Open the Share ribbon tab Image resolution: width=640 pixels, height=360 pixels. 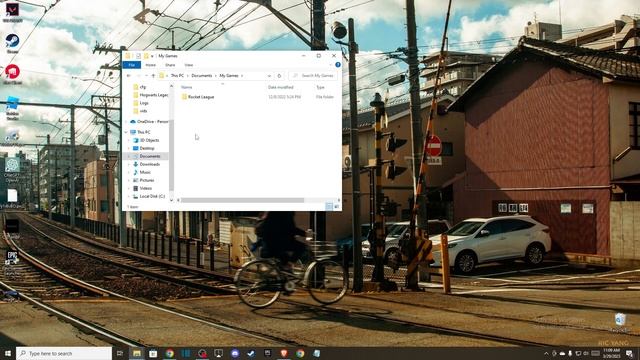click(170, 65)
